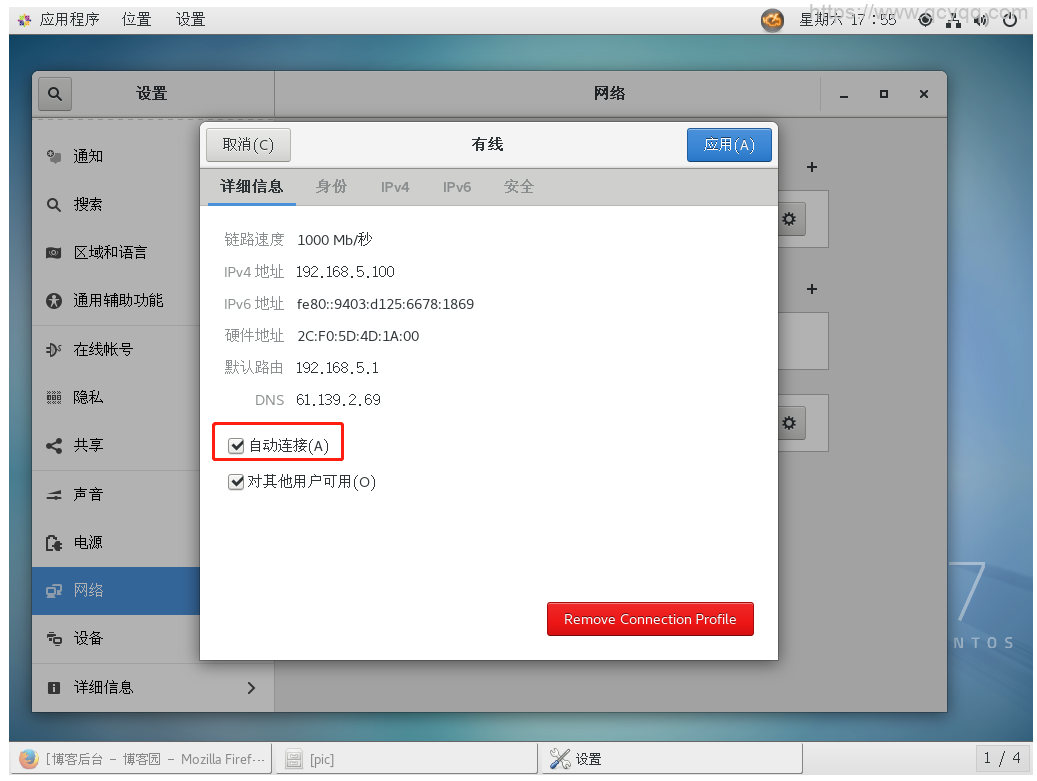Open the Sound (声音) settings
1037x781 pixels.
click(88, 494)
